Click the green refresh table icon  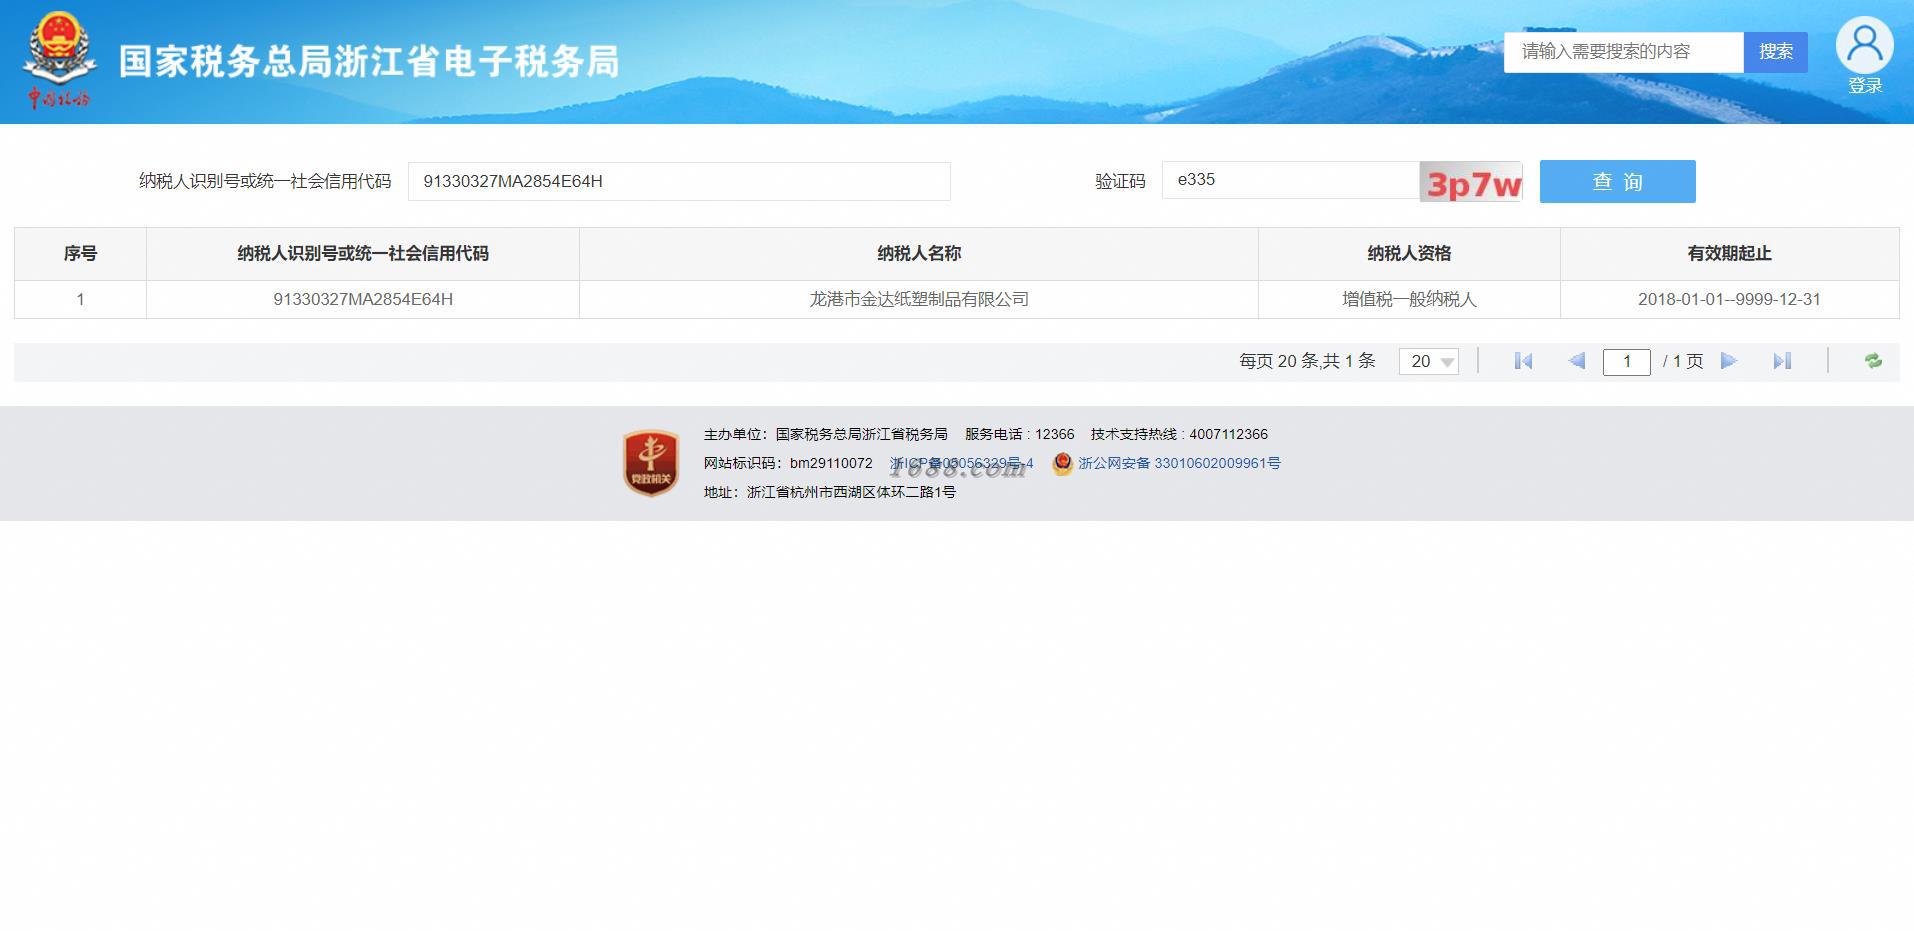click(x=1873, y=361)
